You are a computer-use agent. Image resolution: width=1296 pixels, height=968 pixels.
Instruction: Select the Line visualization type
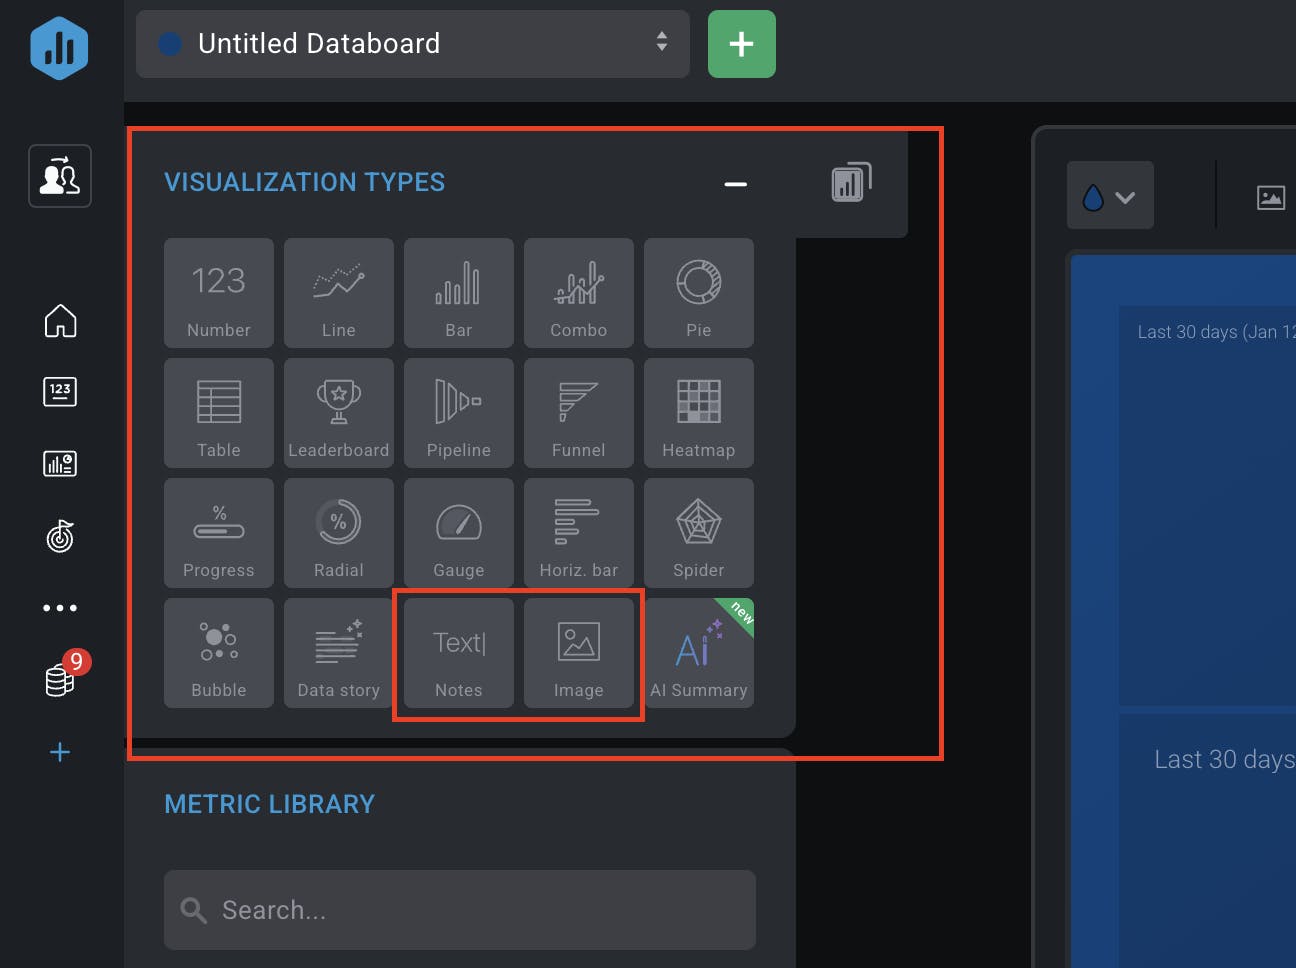tap(338, 293)
